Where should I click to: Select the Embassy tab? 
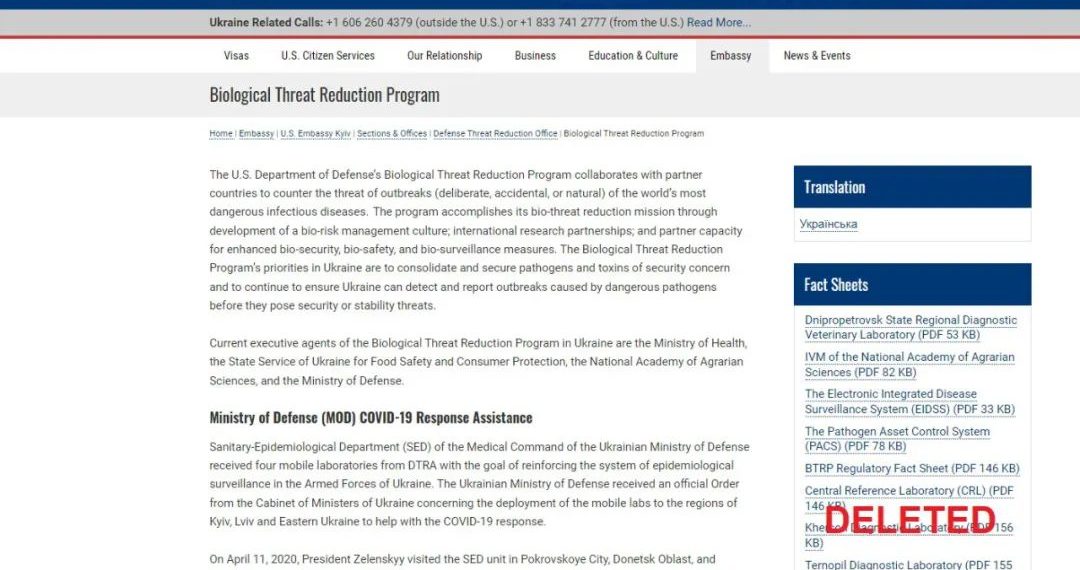[731, 56]
